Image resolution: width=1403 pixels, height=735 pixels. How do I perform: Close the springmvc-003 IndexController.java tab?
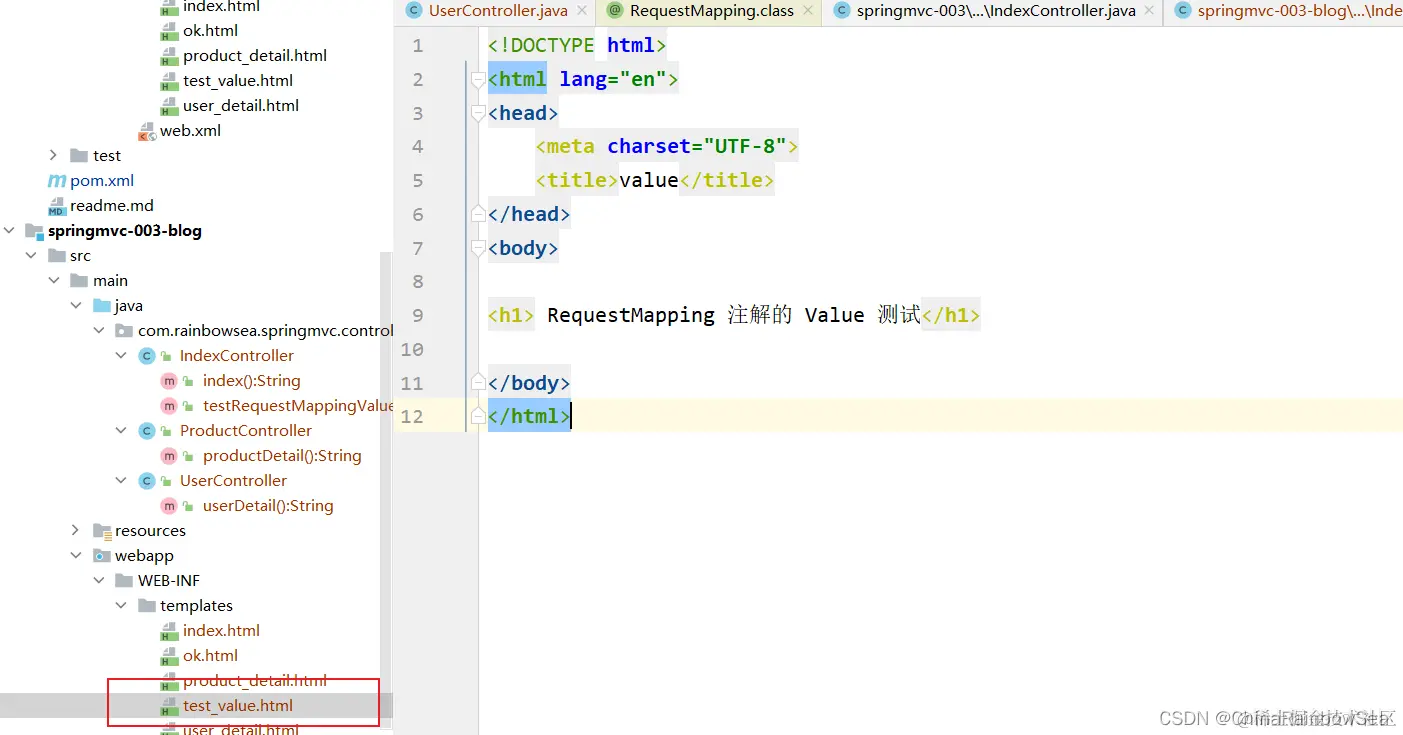1150,11
